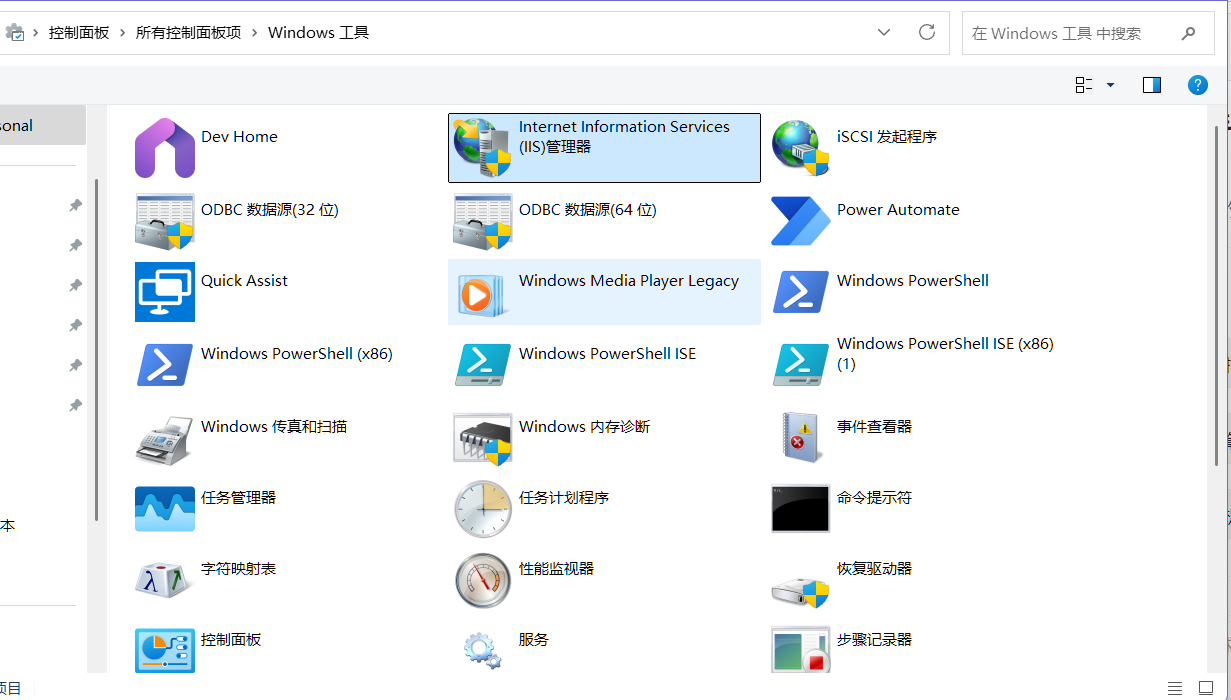The image size is (1231, 700).
Task: Refresh the Windows 工具 folder
Action: [927, 33]
